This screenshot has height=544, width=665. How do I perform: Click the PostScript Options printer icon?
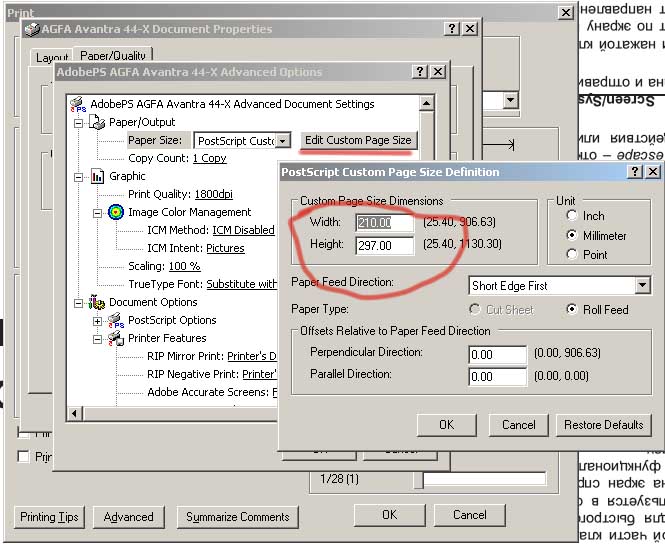click(116, 321)
